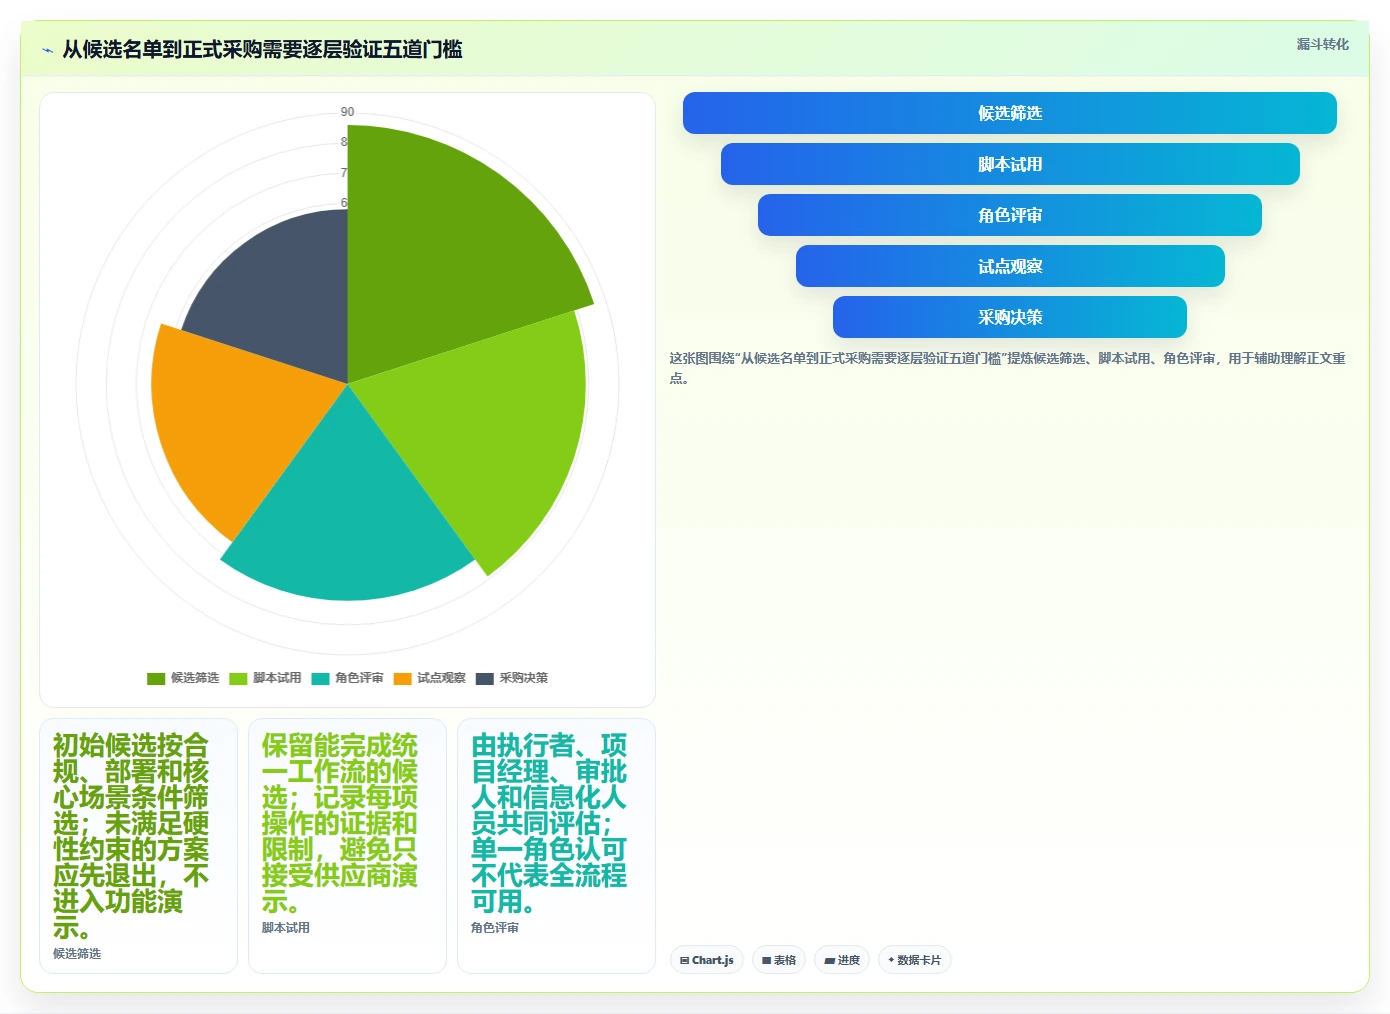Click the 漏斗转化 tag label

coord(1322,44)
